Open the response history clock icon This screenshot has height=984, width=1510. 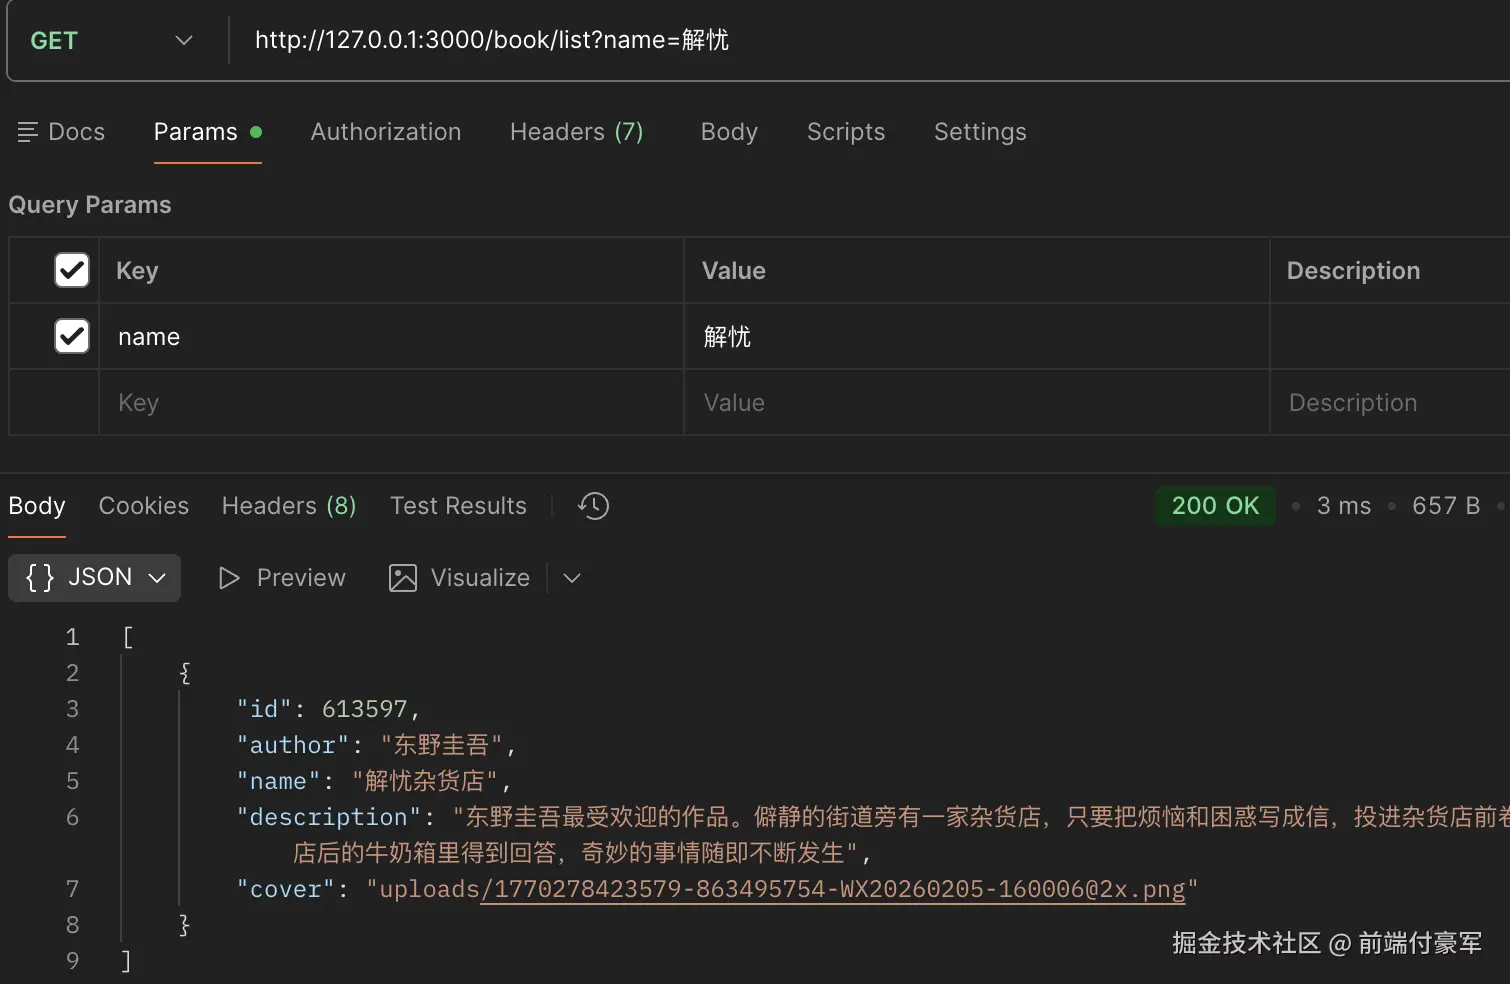tap(593, 506)
